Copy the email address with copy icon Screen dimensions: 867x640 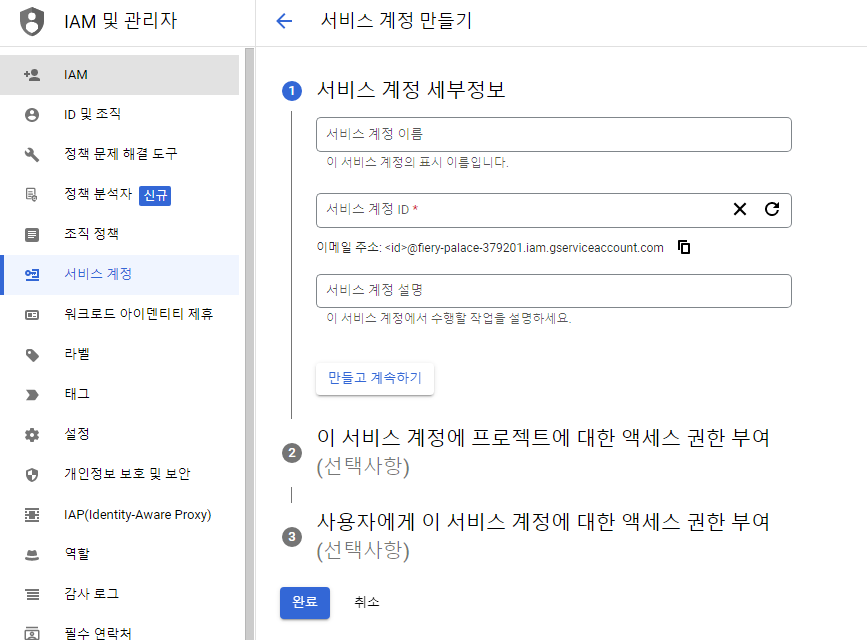point(684,247)
